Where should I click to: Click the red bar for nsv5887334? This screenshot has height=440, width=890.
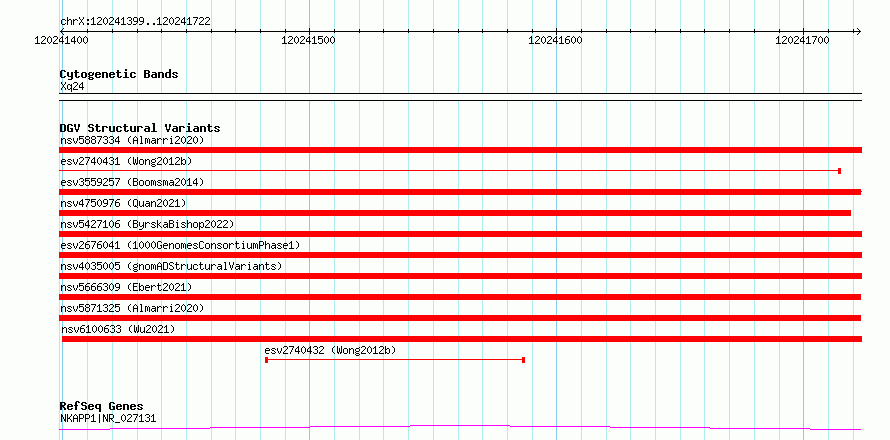[x=461, y=150]
